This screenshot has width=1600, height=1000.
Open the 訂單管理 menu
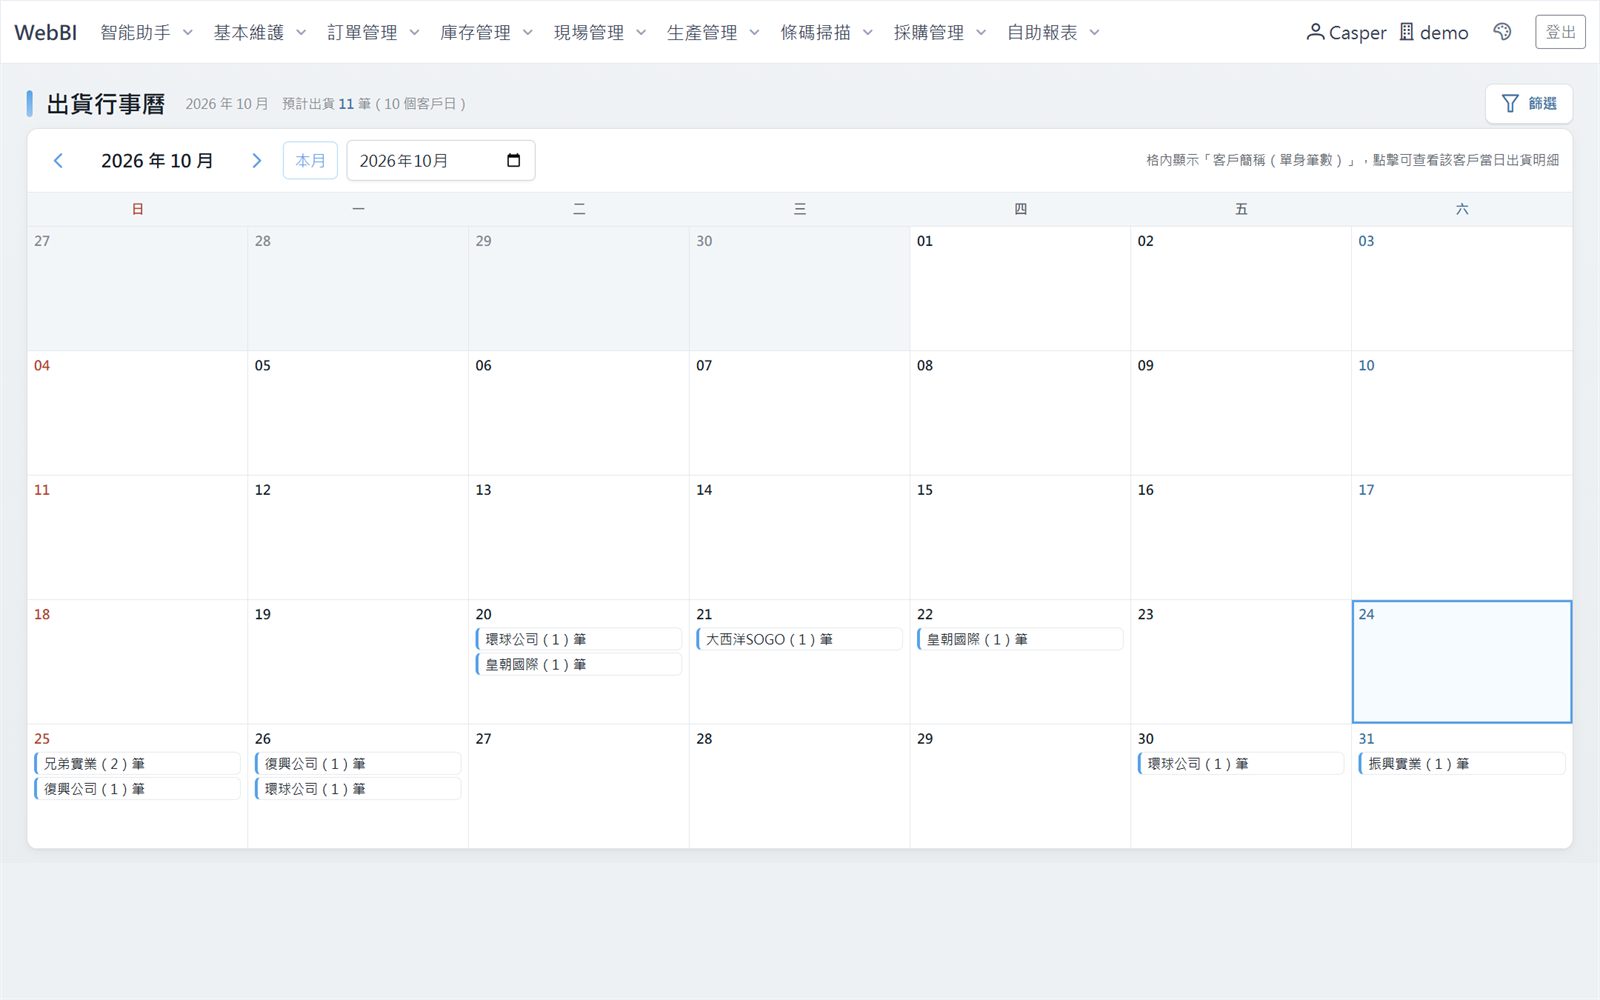pyautogui.click(x=373, y=32)
